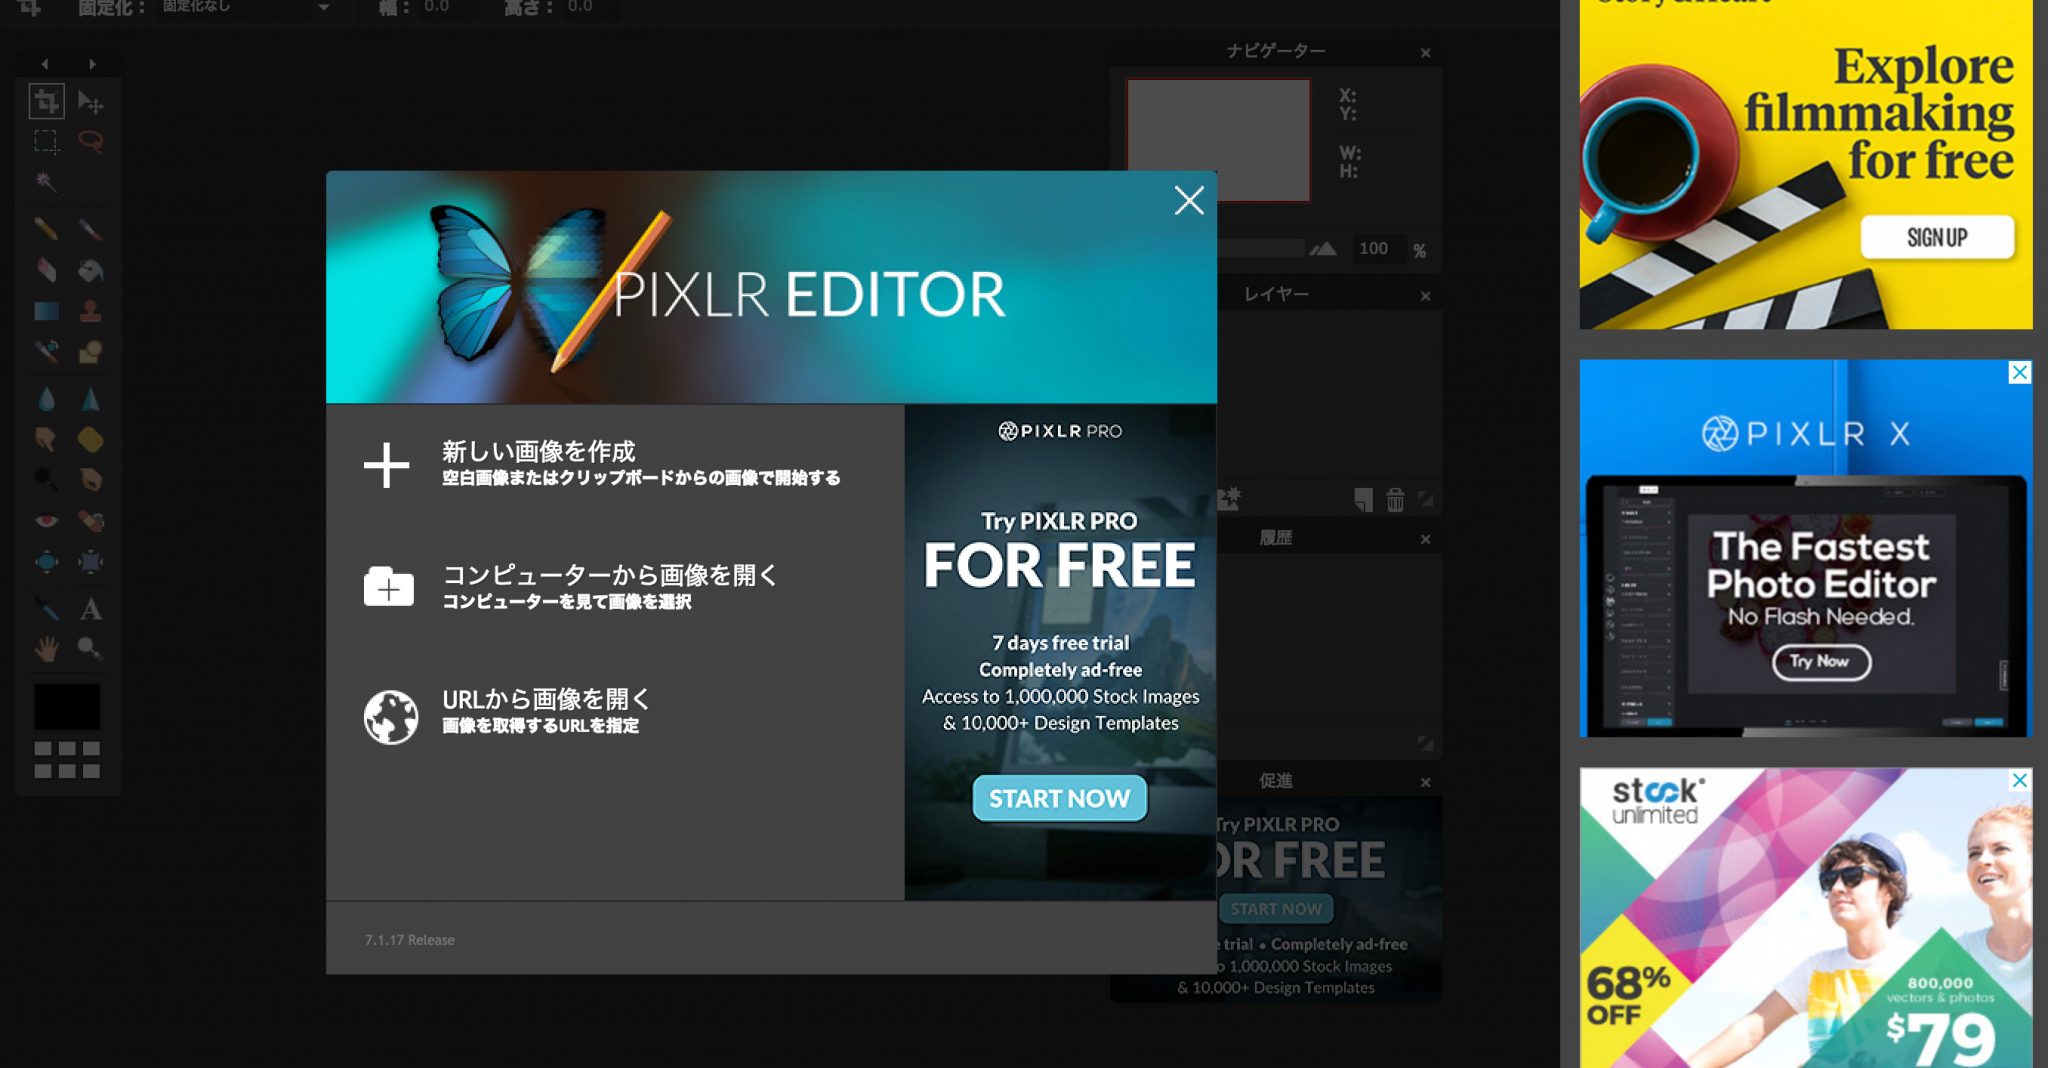This screenshot has width=2048, height=1068.
Task: Close the Stock Unlimited advertisement
Action: click(2020, 780)
